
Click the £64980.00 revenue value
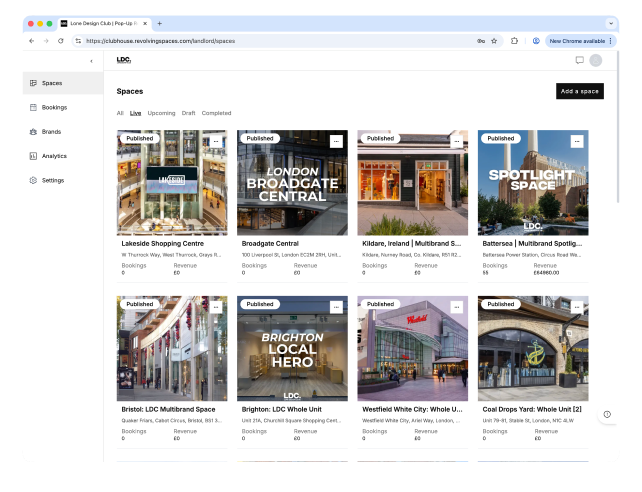[546, 273]
